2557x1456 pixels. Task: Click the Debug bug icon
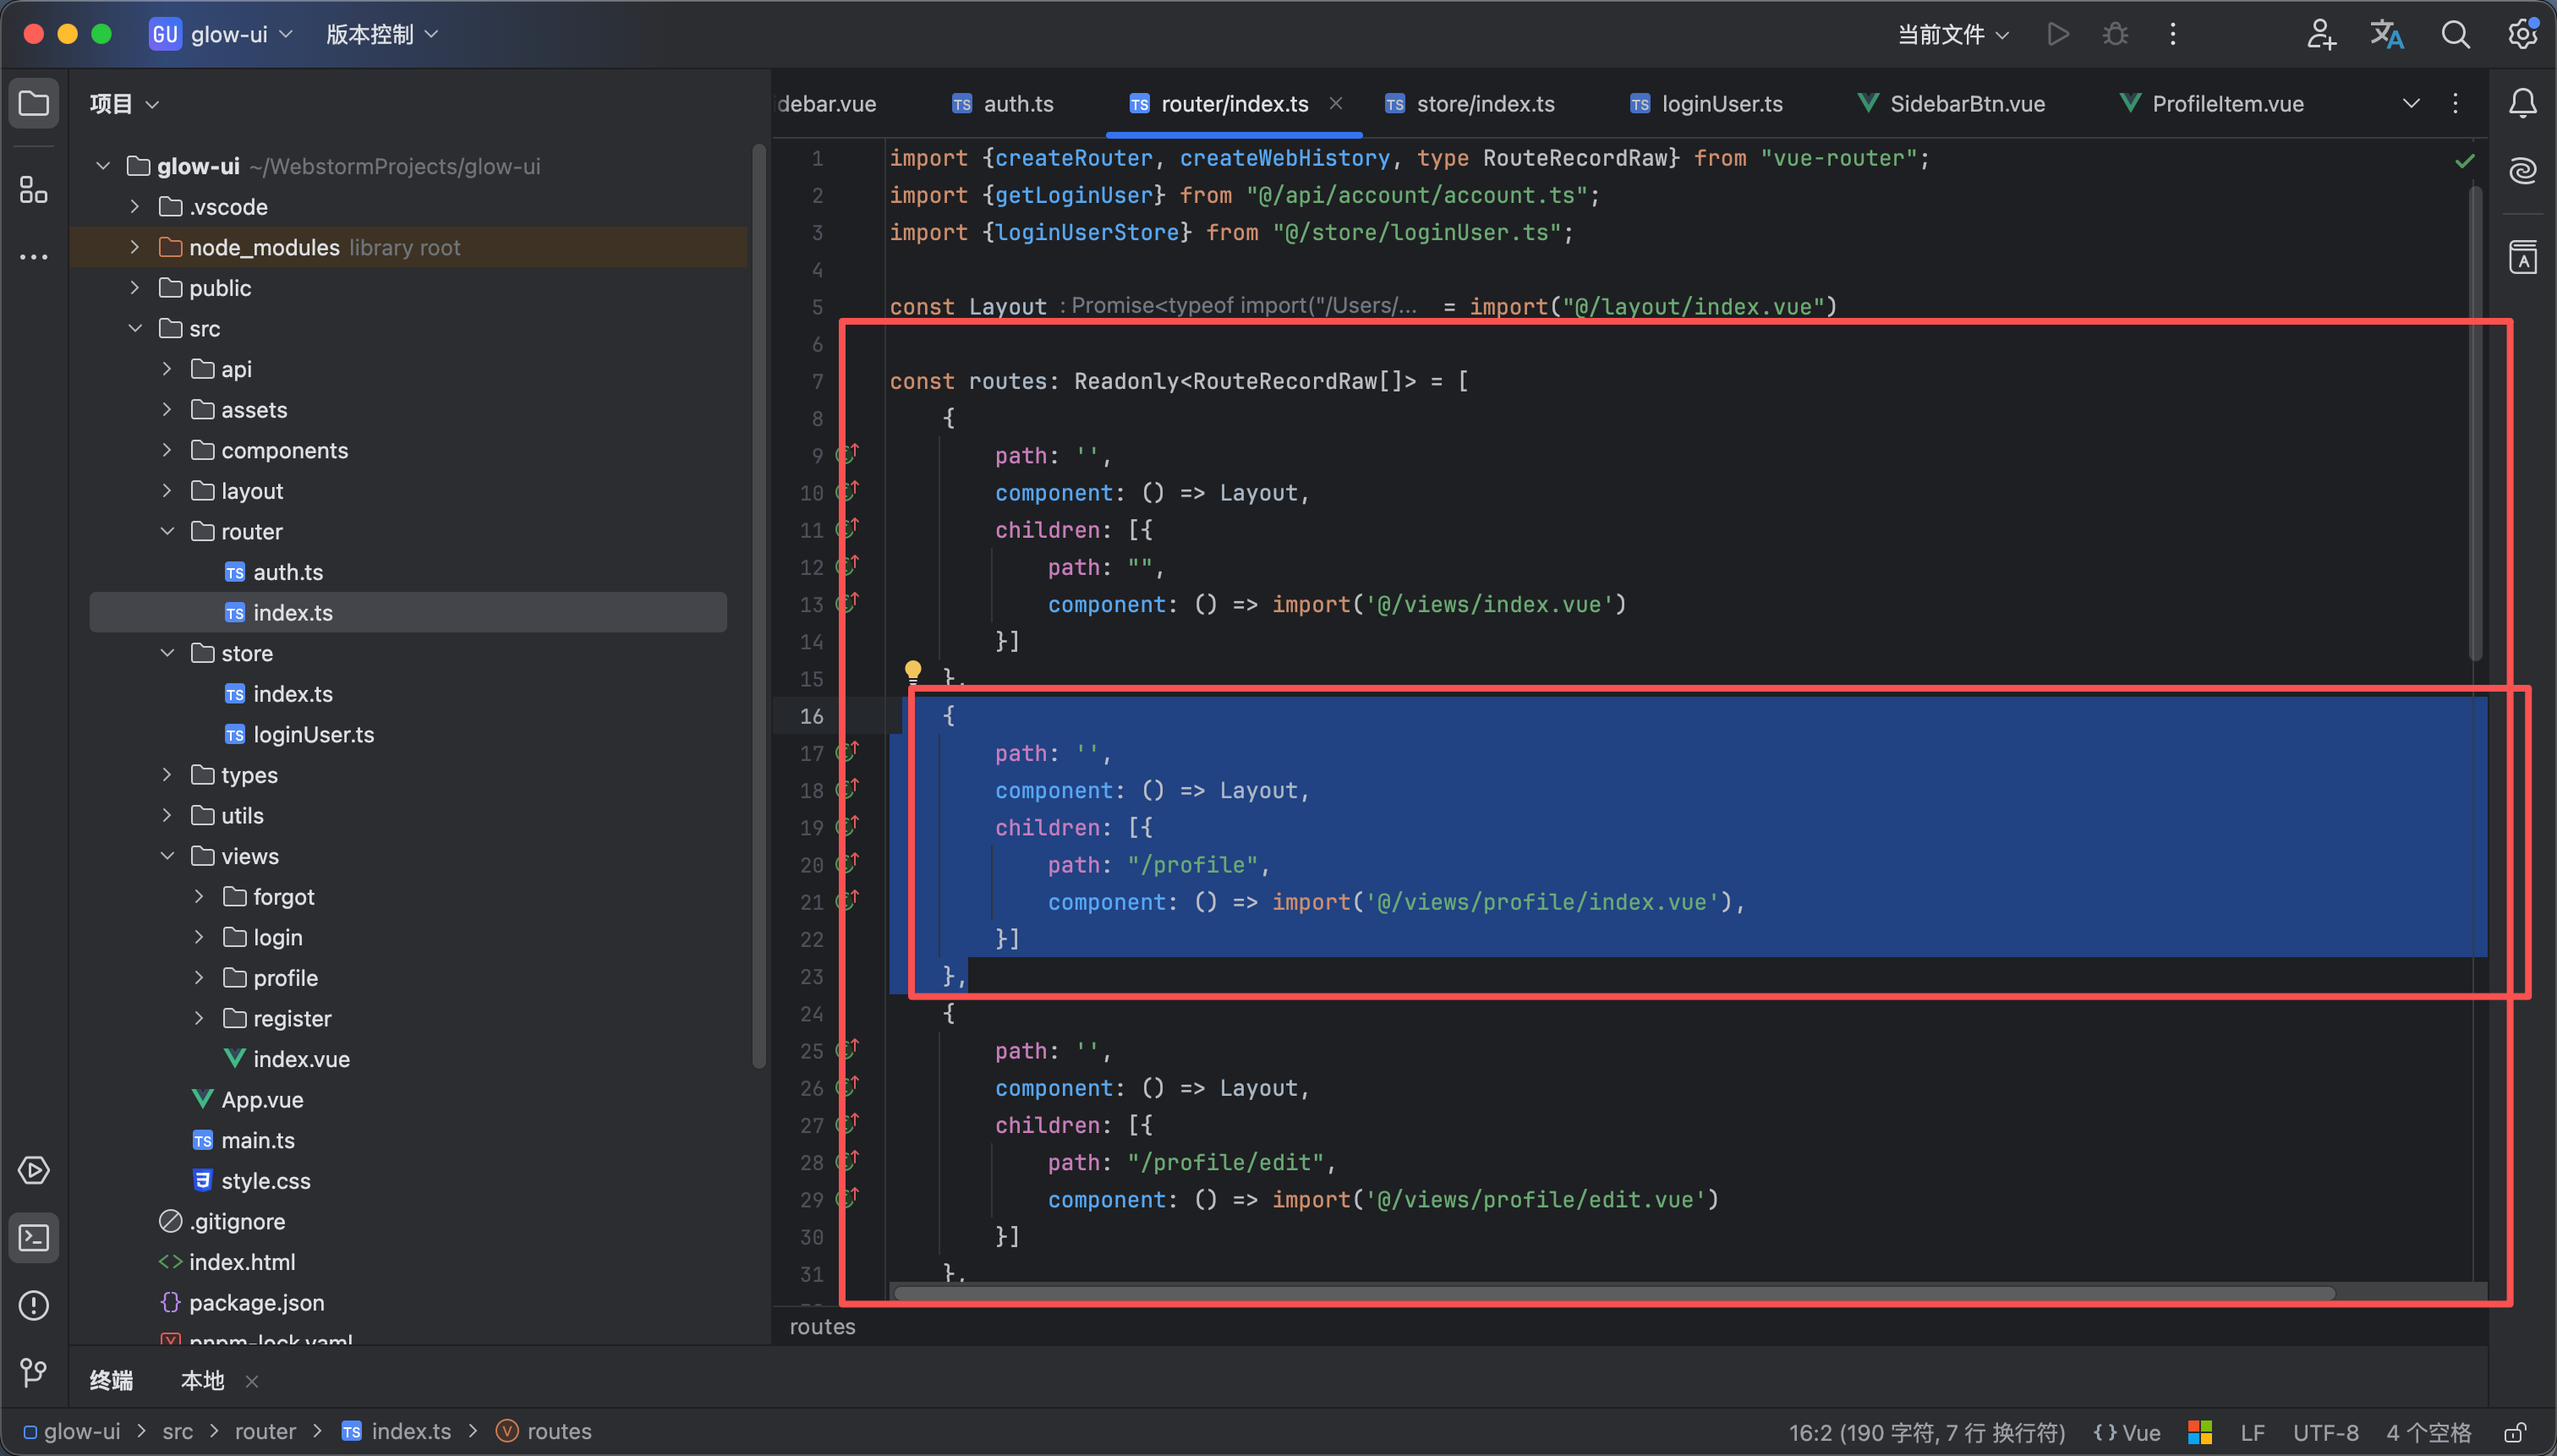tap(2115, 35)
